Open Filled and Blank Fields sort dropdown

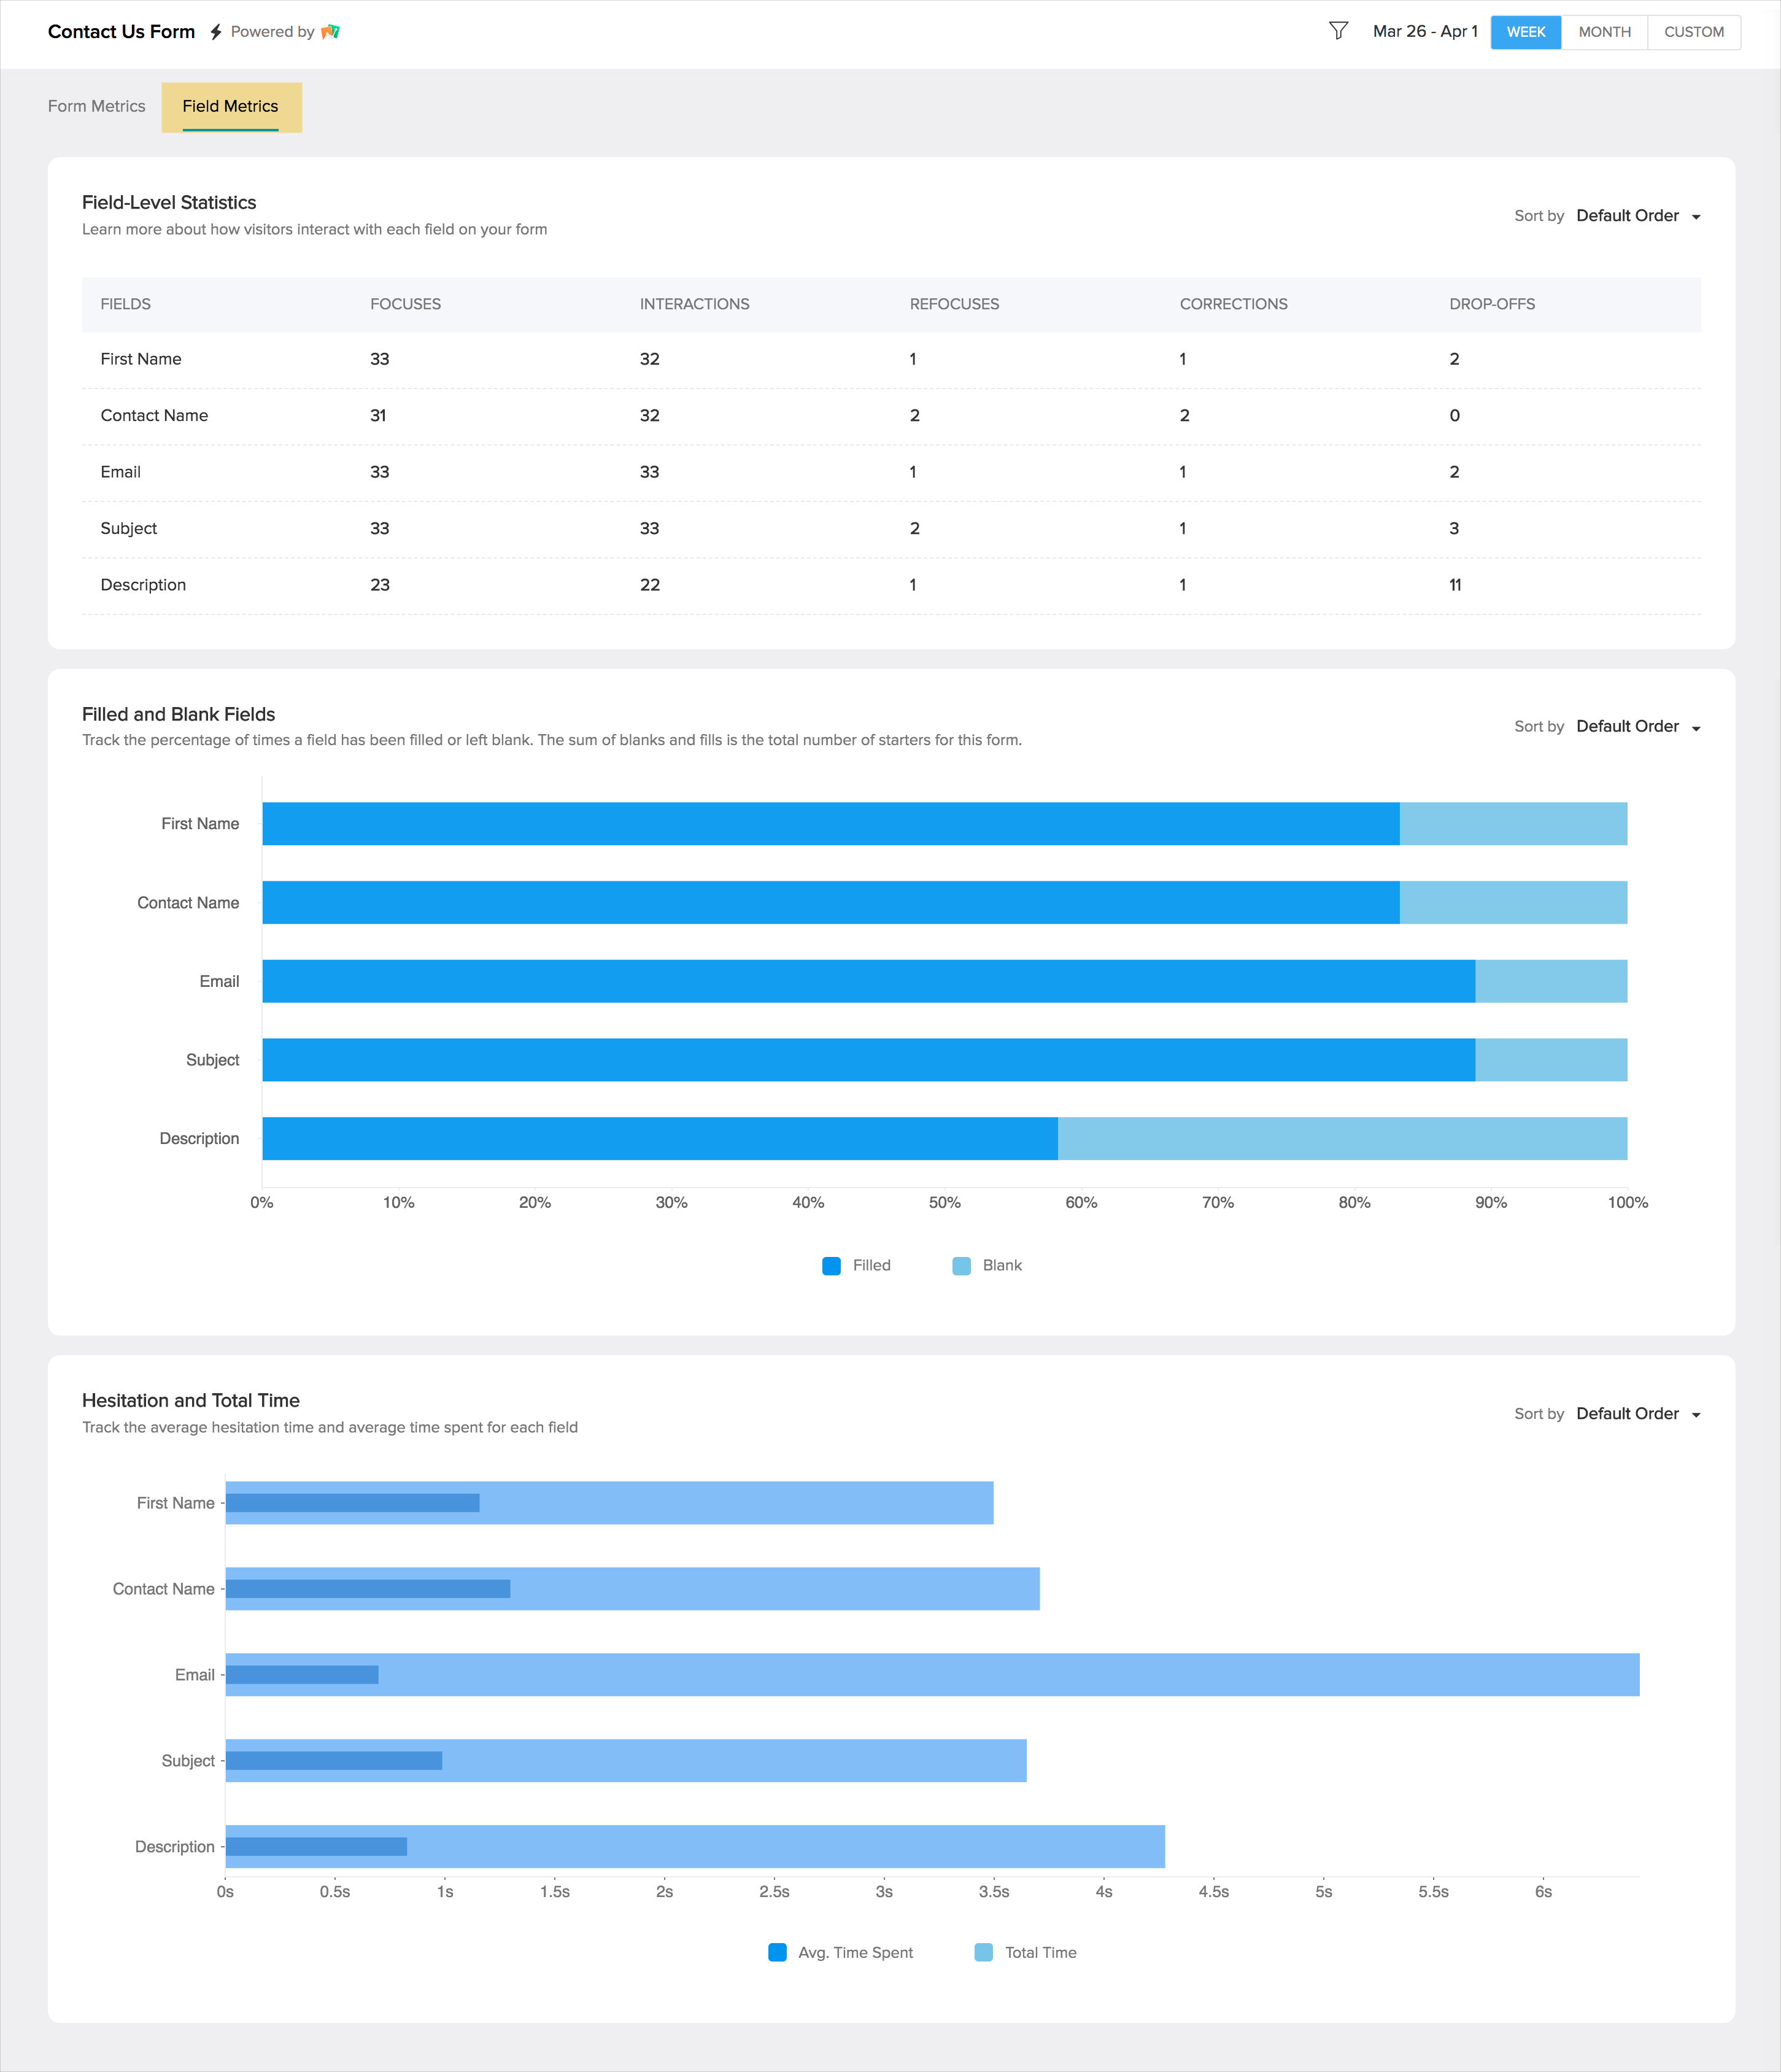click(x=1637, y=727)
